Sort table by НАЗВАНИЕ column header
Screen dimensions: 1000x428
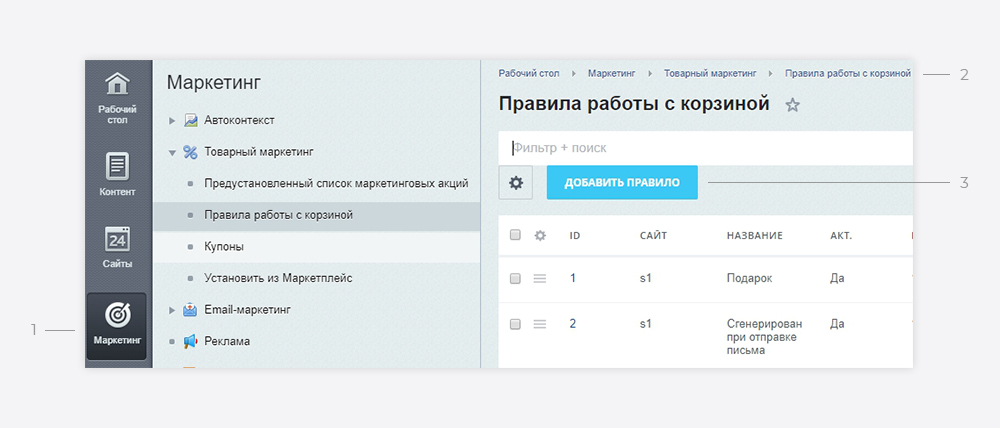754,235
